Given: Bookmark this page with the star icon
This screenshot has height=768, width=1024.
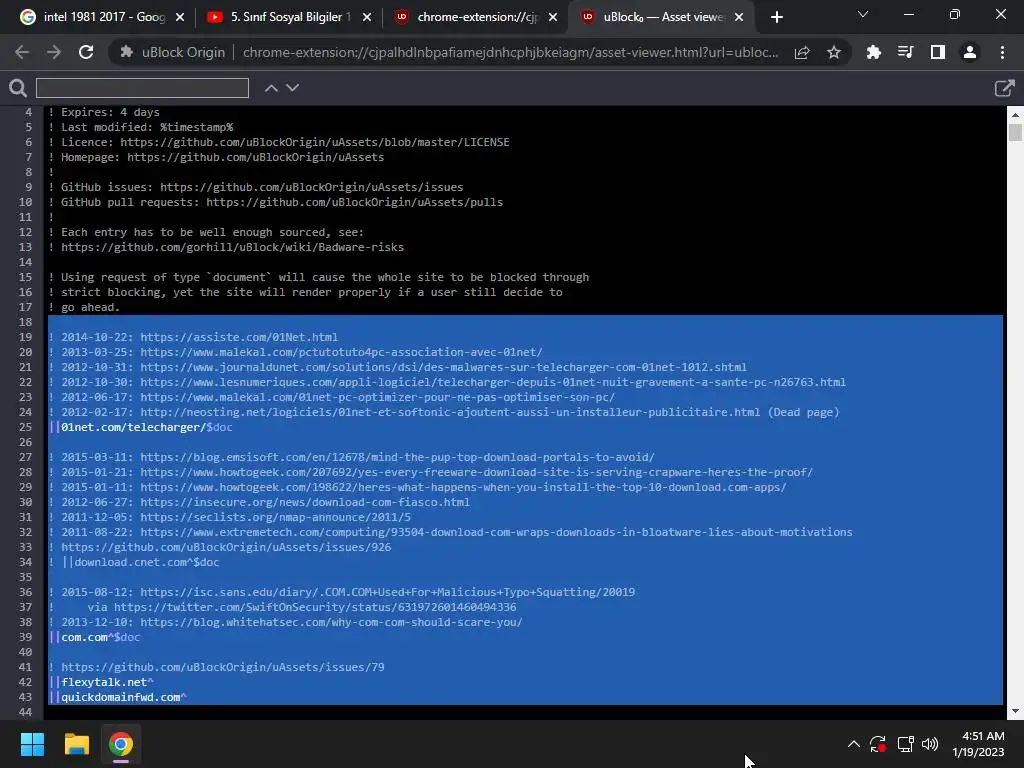Looking at the screenshot, I should 834,52.
